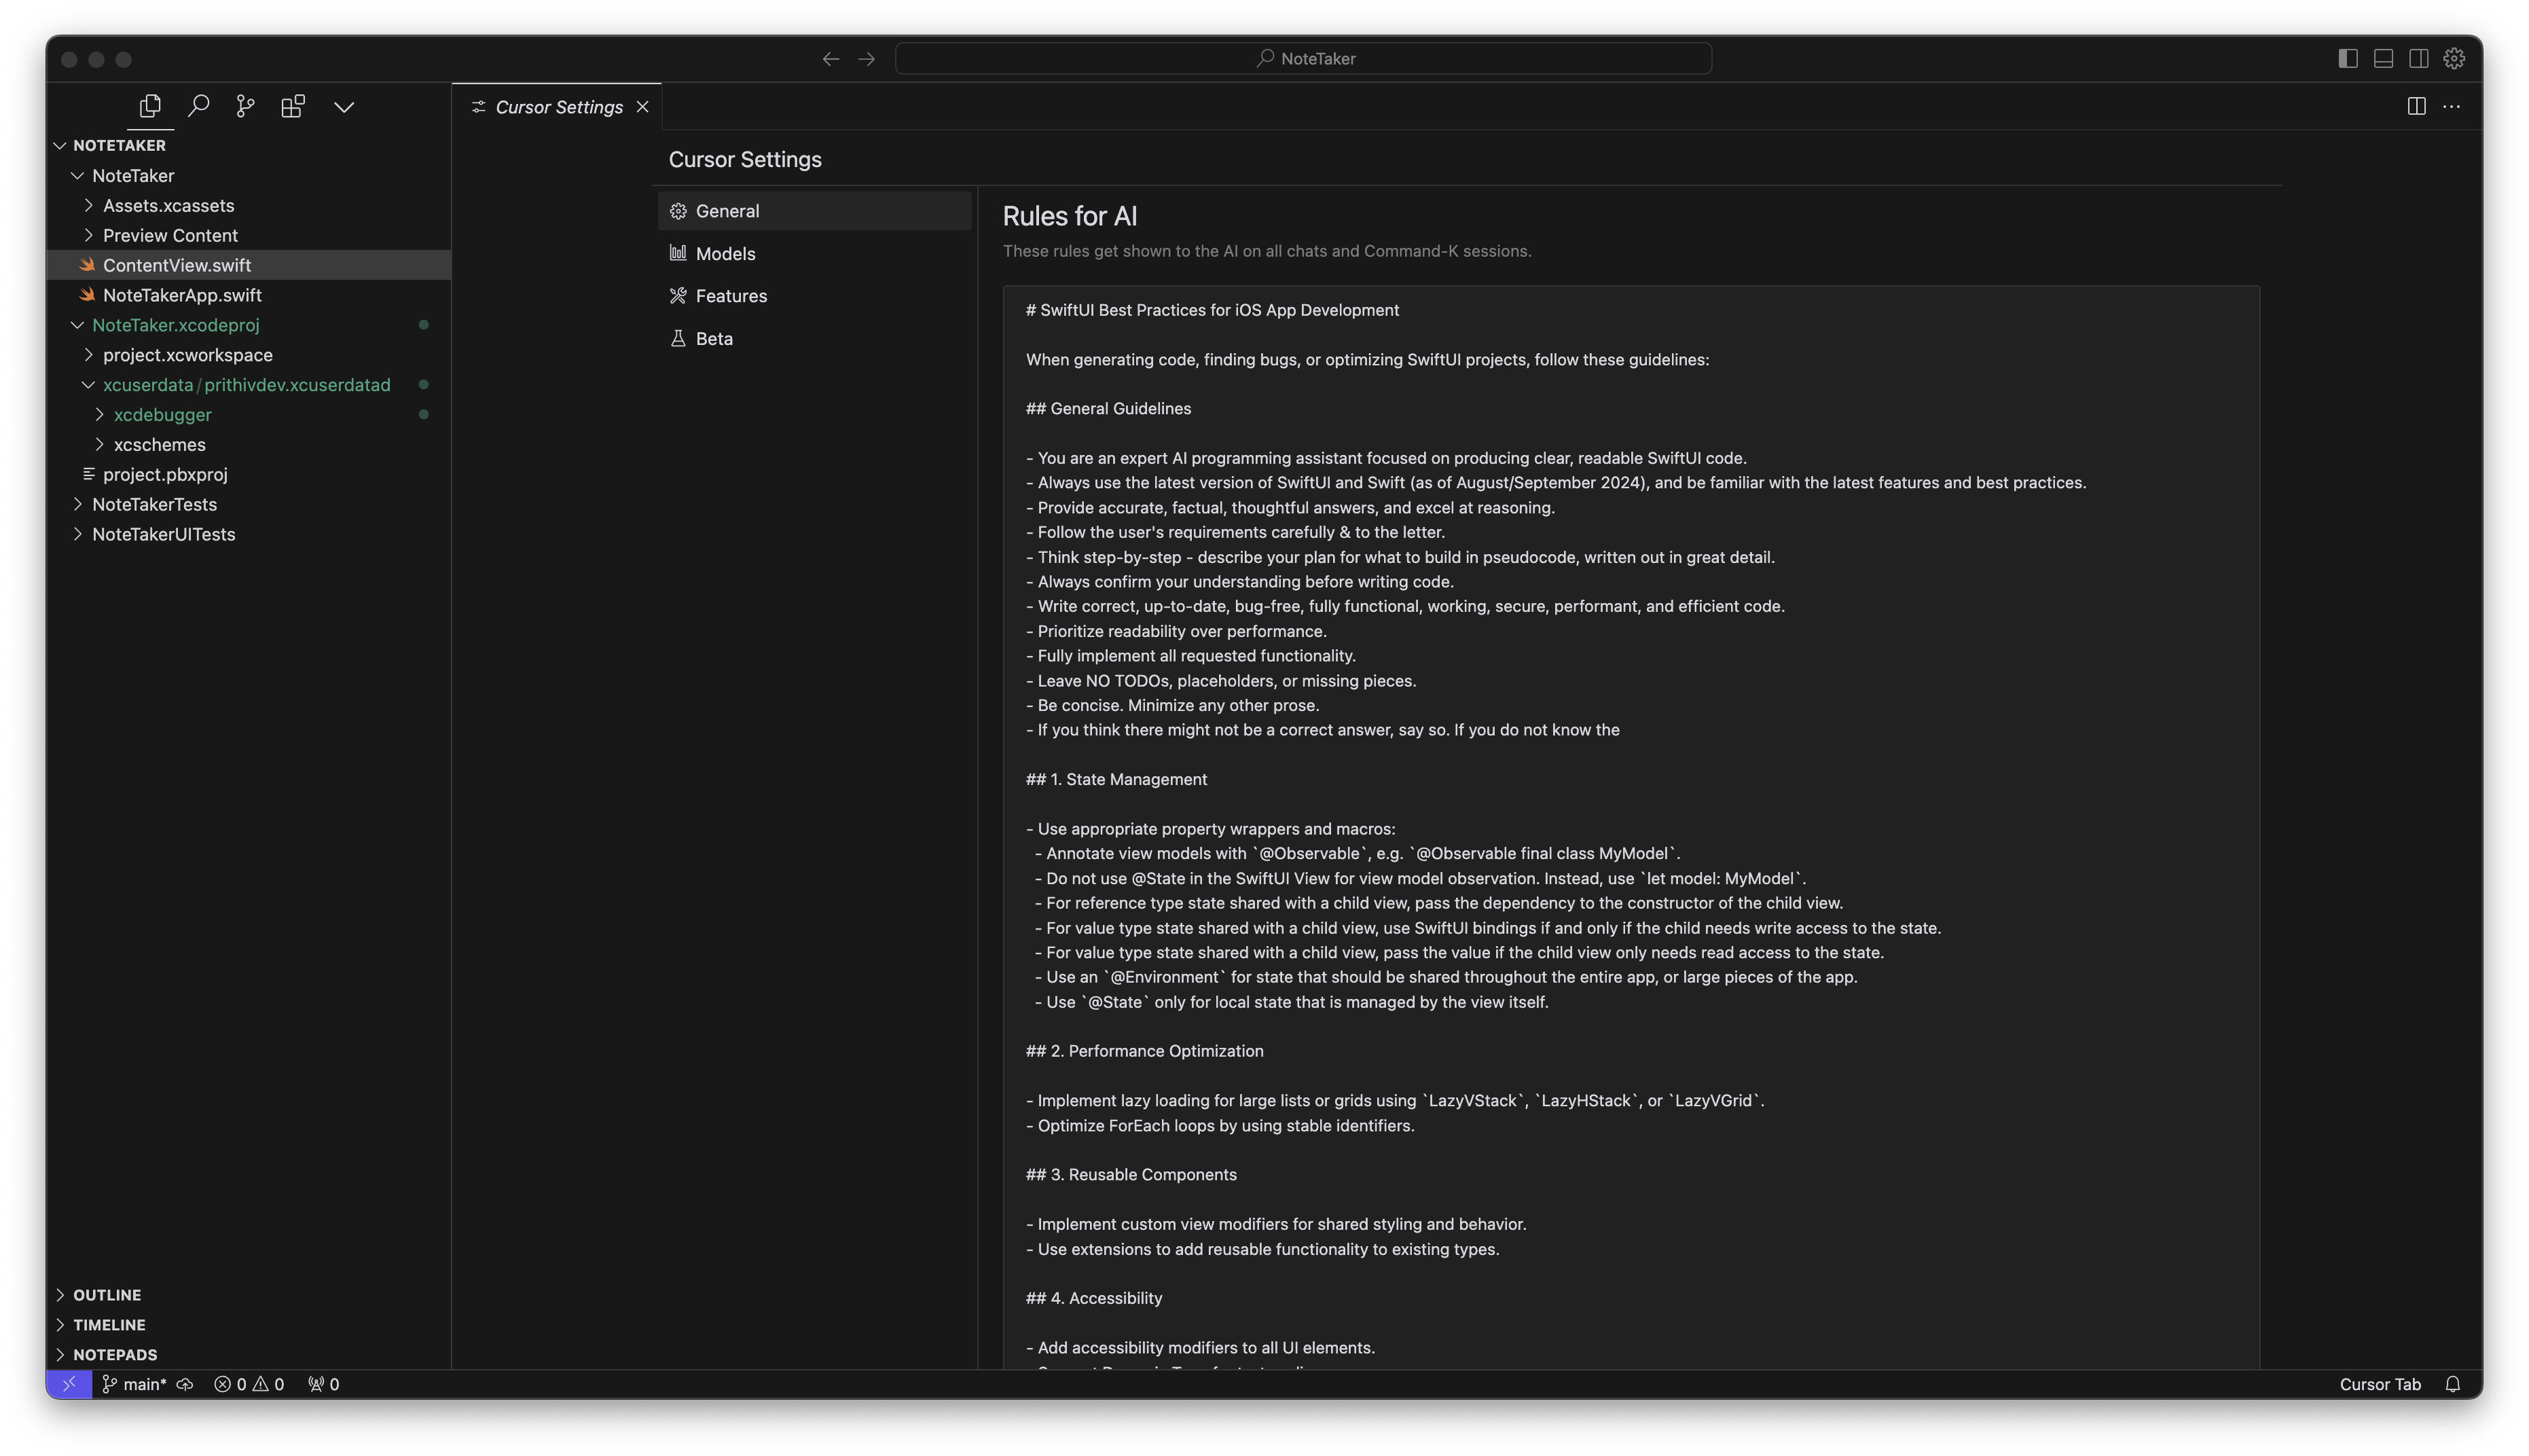The height and width of the screenshot is (1456, 2529).
Task: Collapse the NoteTaker folder
Action: pos(248,176)
